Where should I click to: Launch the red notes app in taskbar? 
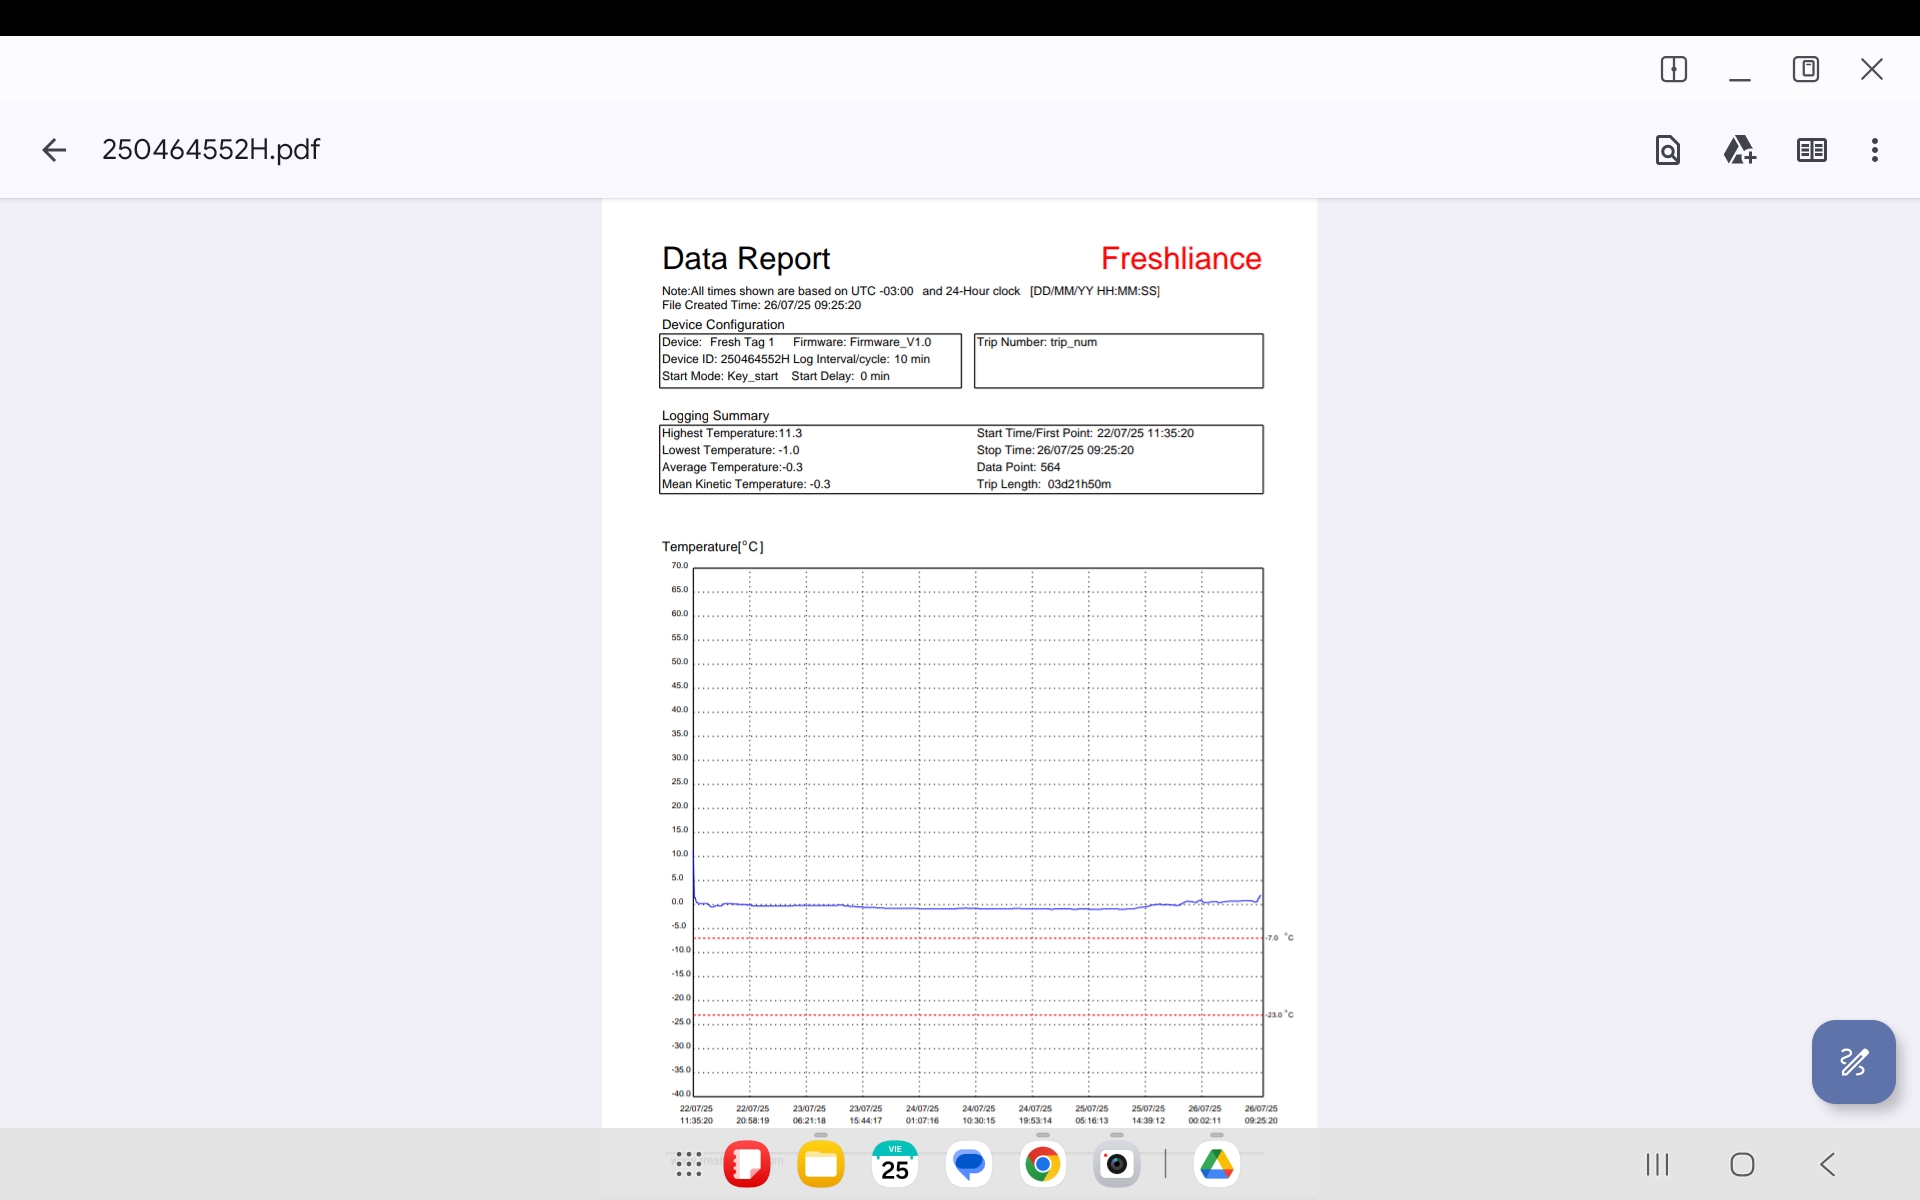point(747,1164)
